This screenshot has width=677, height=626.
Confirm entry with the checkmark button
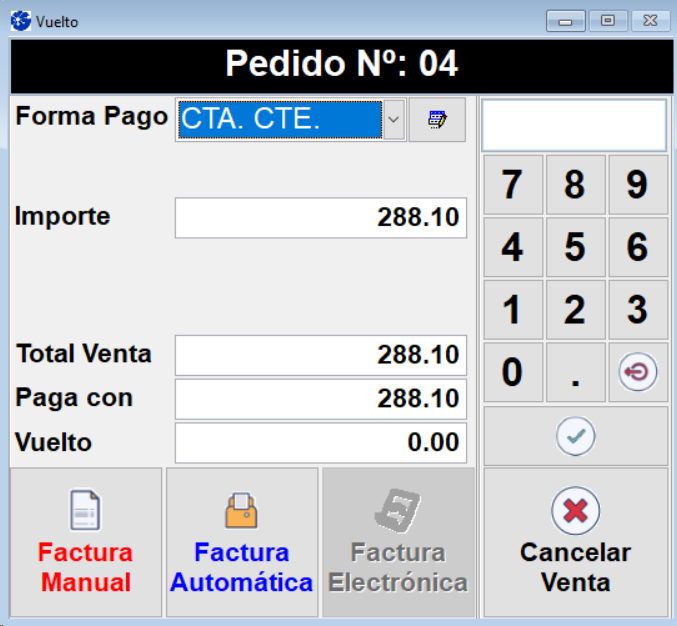(x=575, y=436)
